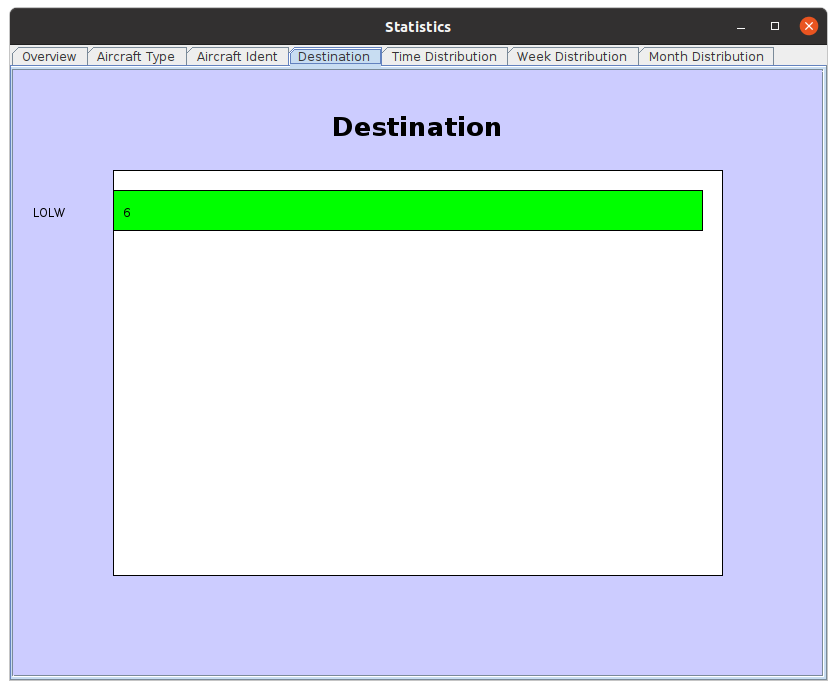Viewport: 837px width, 690px height.
Task: Click the lavender panel area below the chart
Action: (418, 625)
